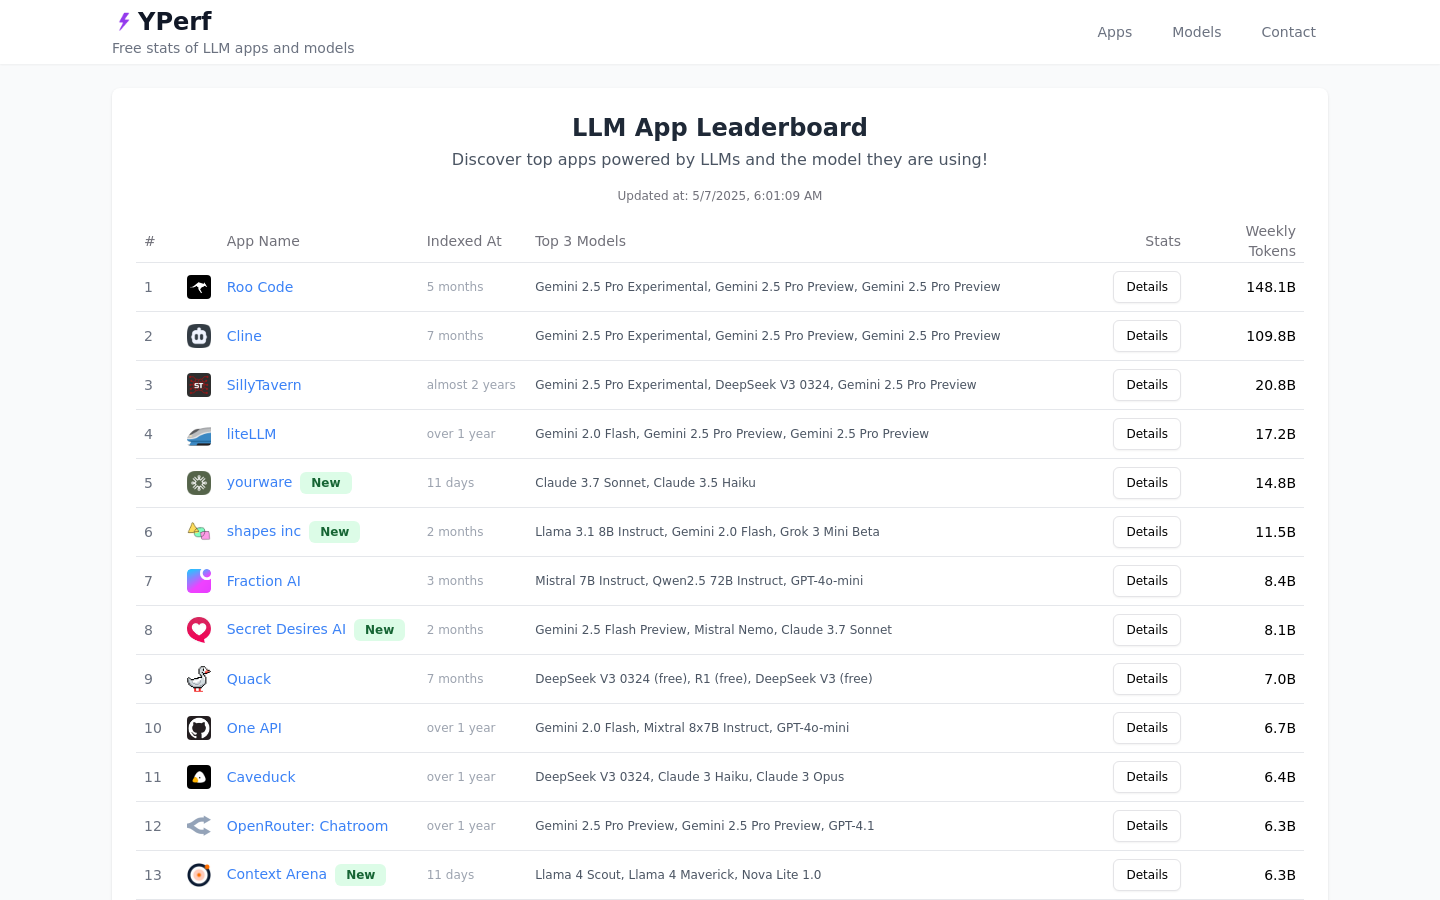Click the Top 3 Models column header
This screenshot has height=900, width=1440.
(x=580, y=241)
